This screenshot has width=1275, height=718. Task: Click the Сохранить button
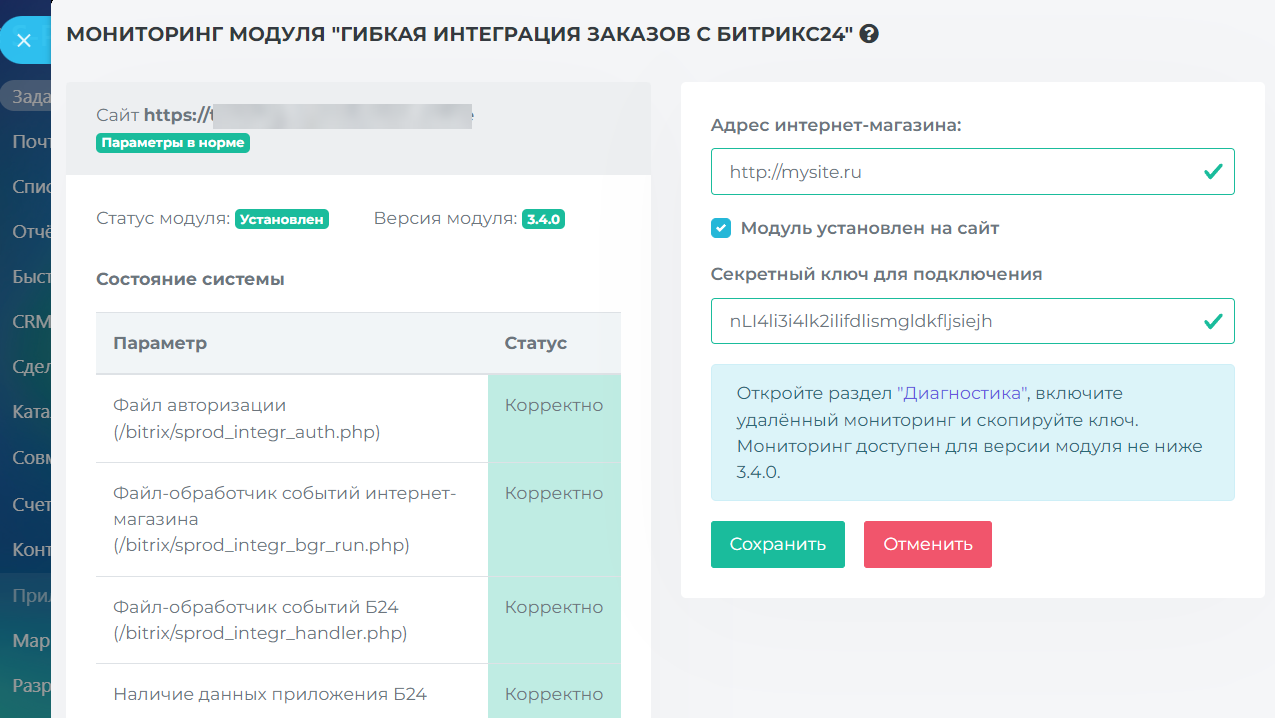pyautogui.click(x=778, y=544)
